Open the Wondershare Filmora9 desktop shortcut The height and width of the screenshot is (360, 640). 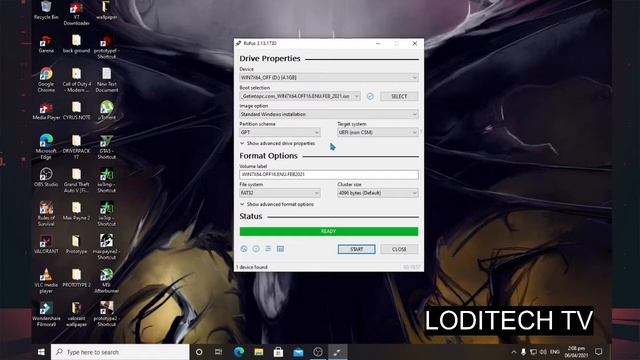pyautogui.click(x=46, y=314)
